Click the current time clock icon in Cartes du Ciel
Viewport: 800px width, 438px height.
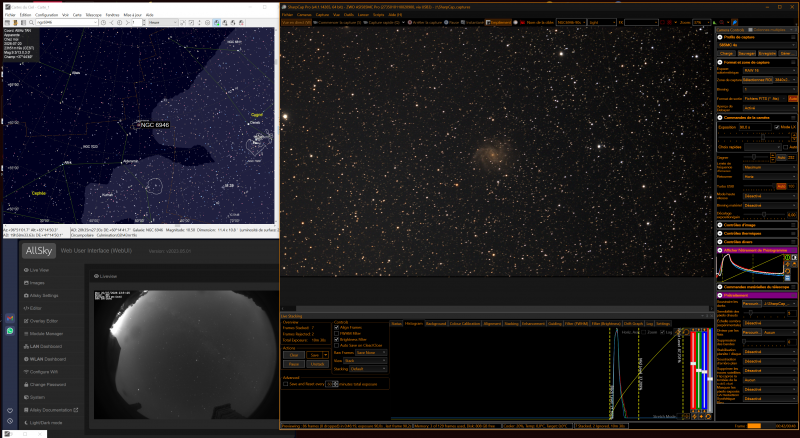click(103, 22)
